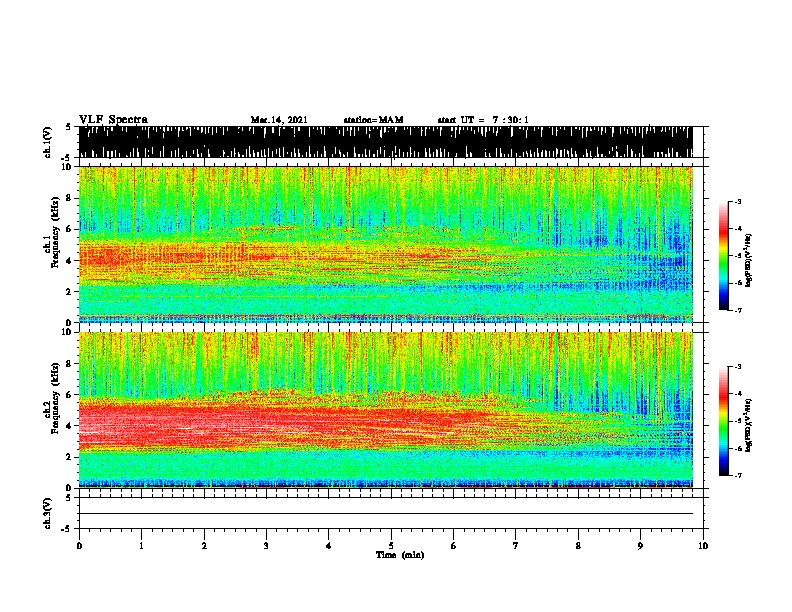
Task: Click time axis tick label "3"
Action: tap(266, 546)
